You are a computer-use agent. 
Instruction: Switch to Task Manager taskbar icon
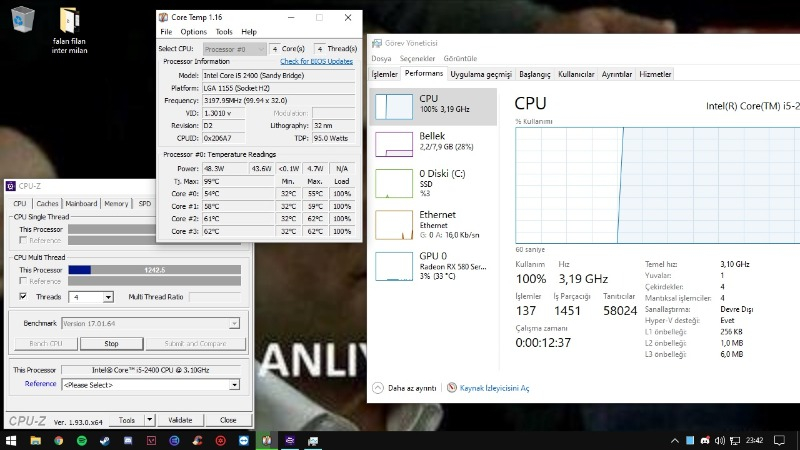(313, 440)
